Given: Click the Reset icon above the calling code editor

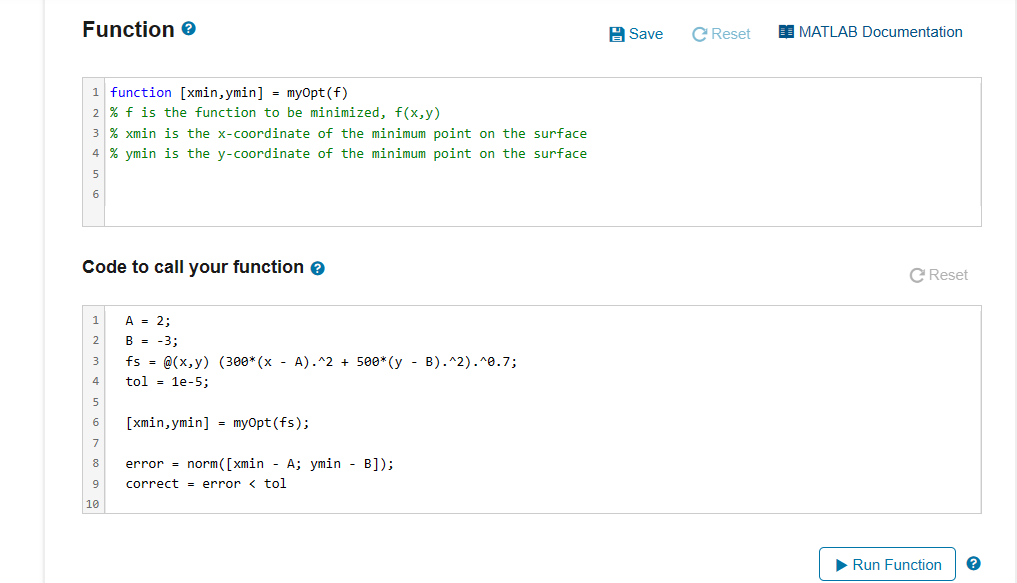Looking at the screenshot, I should click(916, 276).
